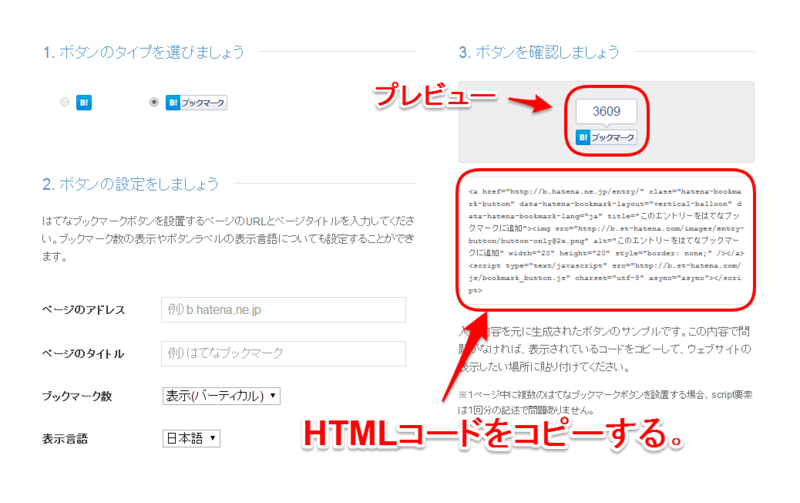Select the icon-only B! button type radio
Screen dimensions: 800x503
[64, 102]
